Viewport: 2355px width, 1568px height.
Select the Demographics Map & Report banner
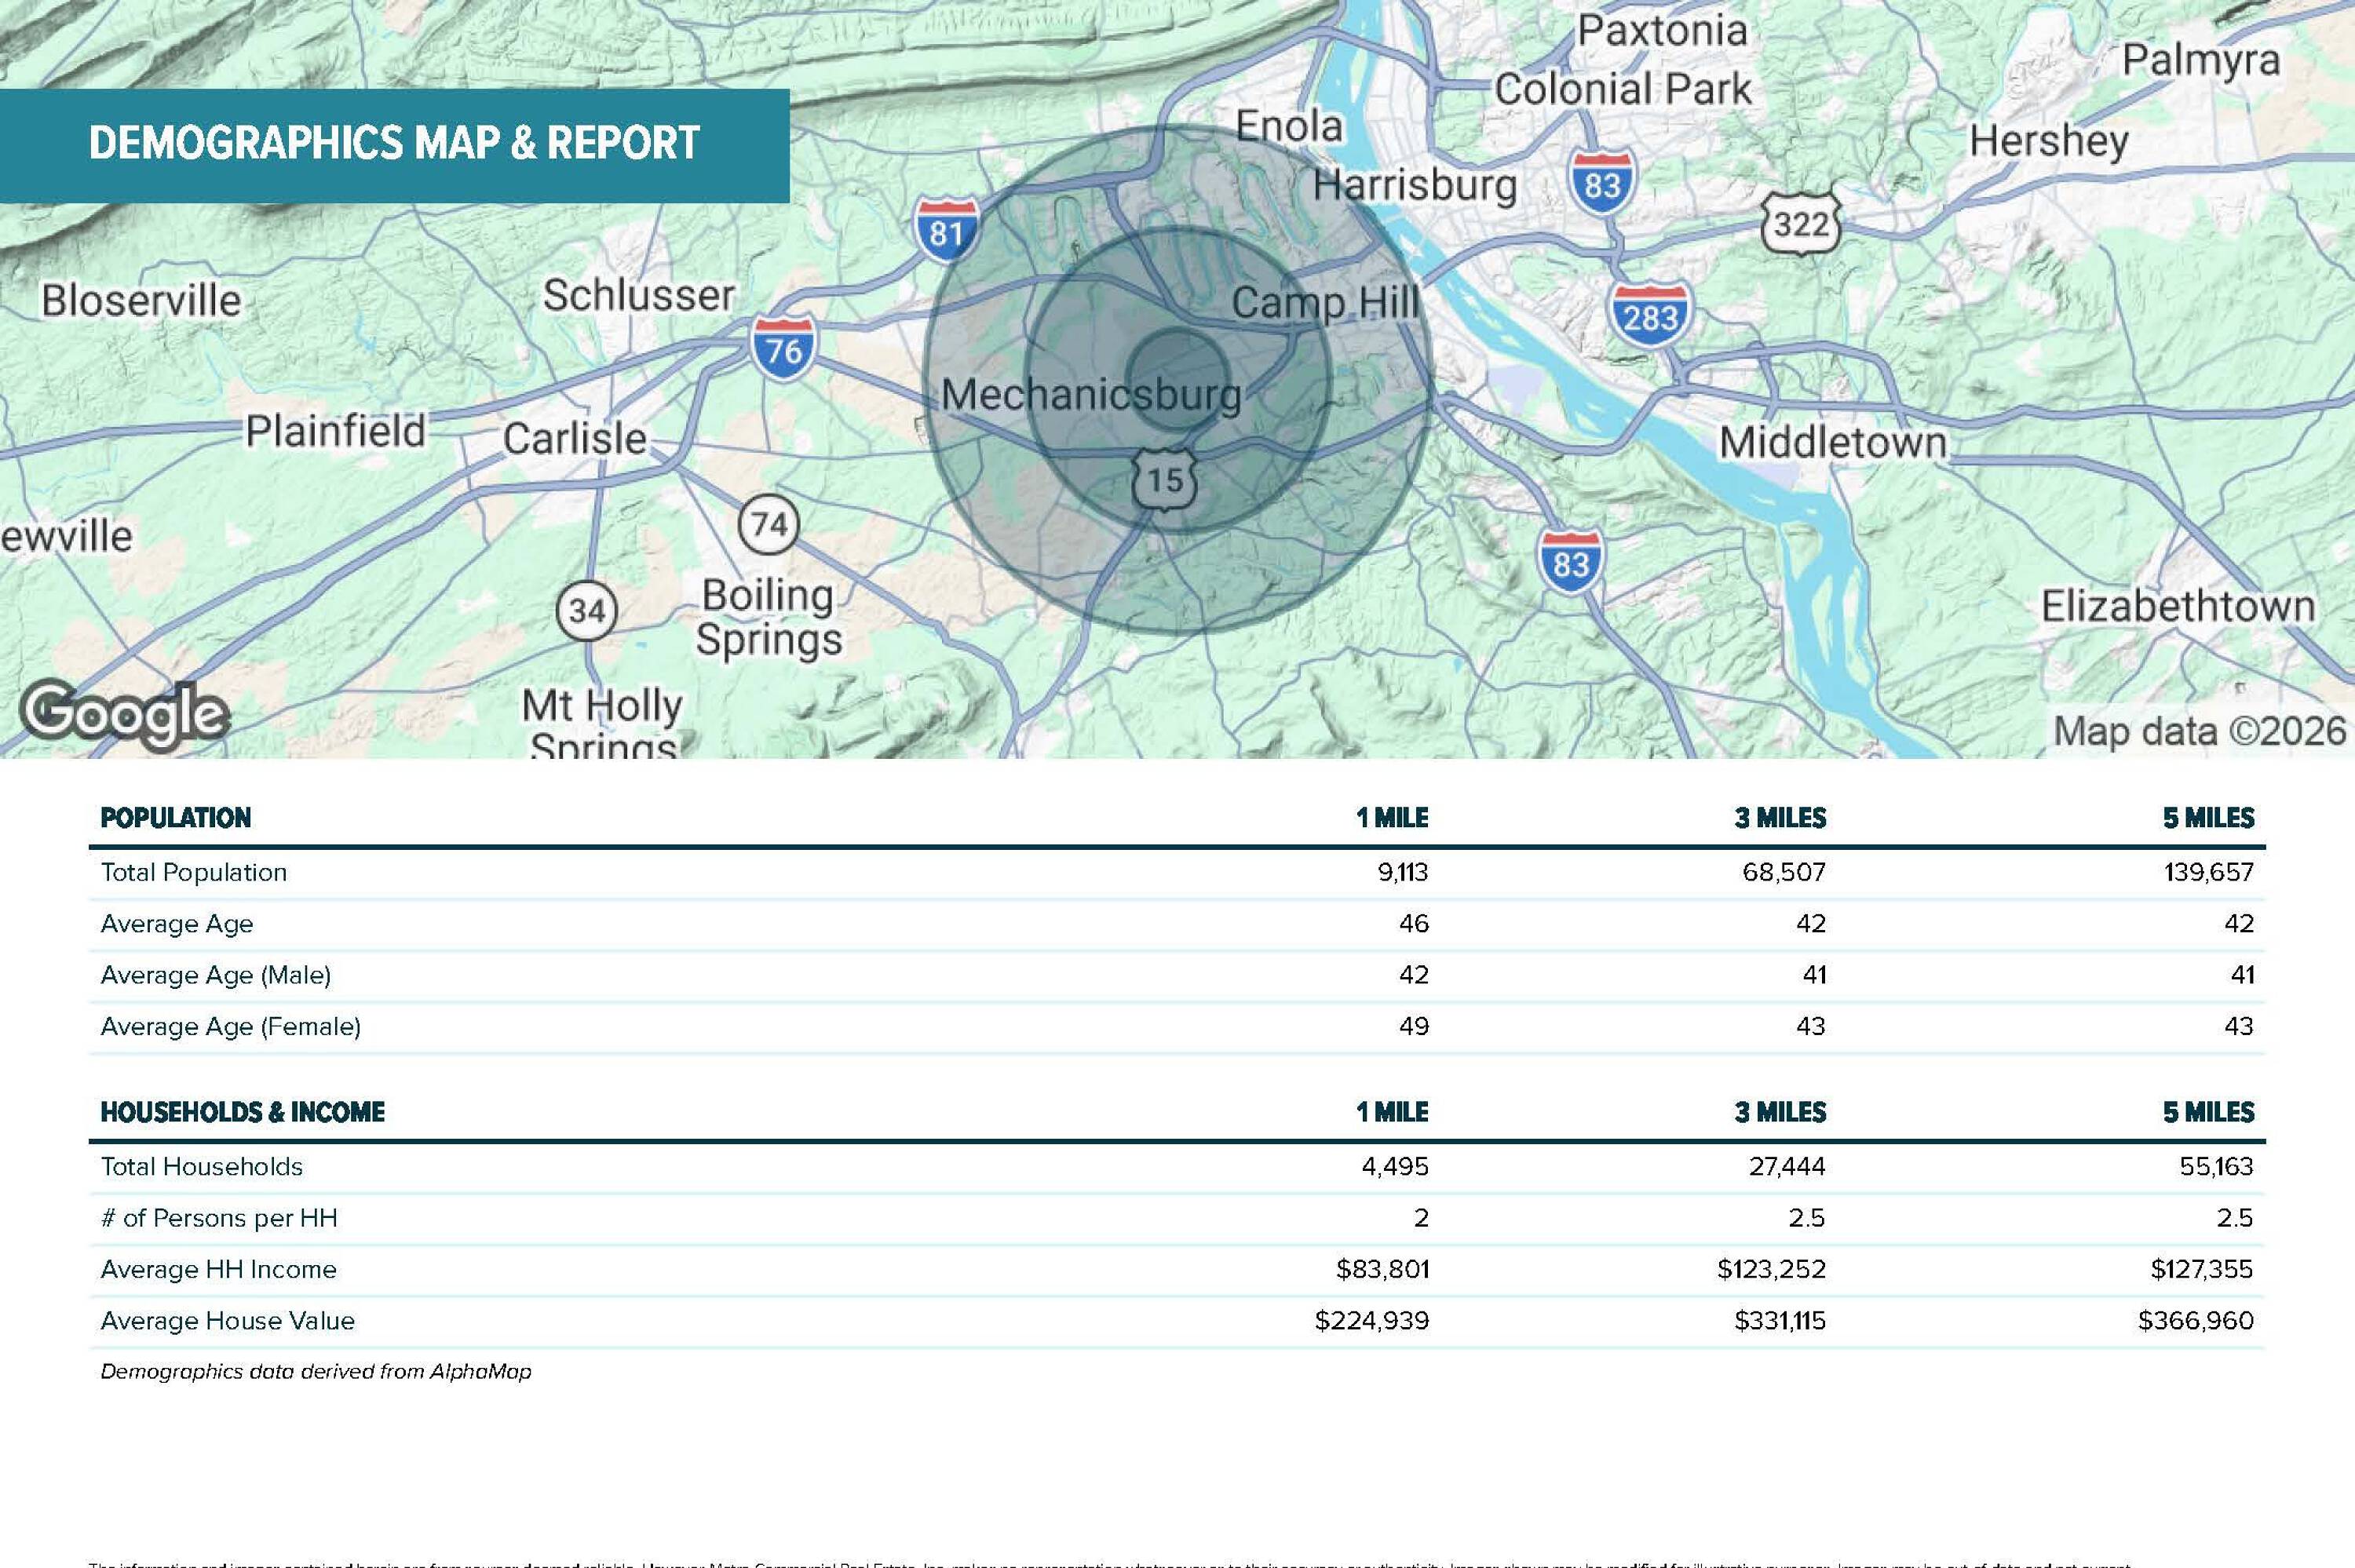pos(394,144)
